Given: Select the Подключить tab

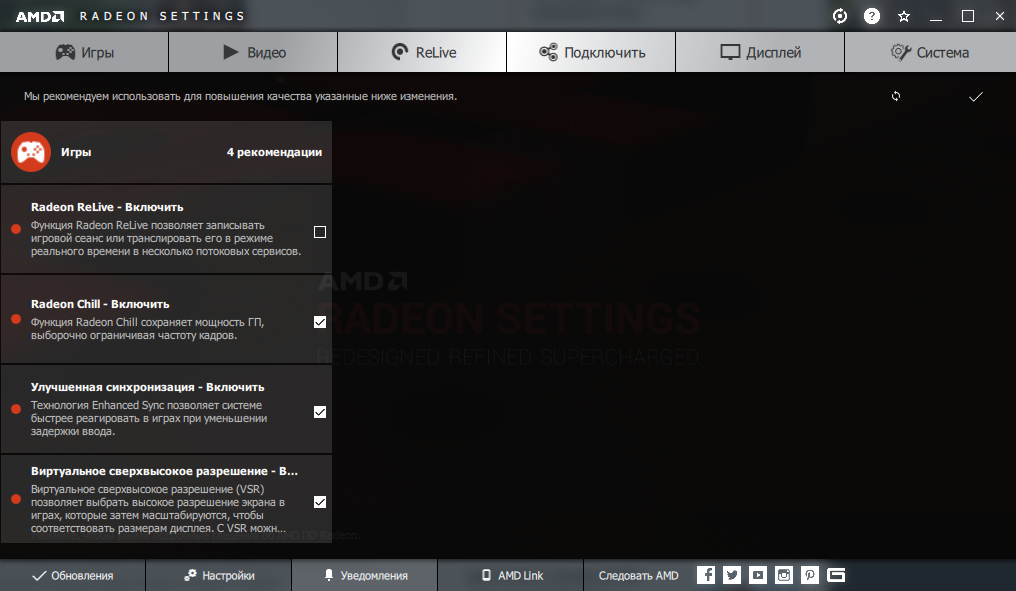Looking at the screenshot, I should point(592,52).
